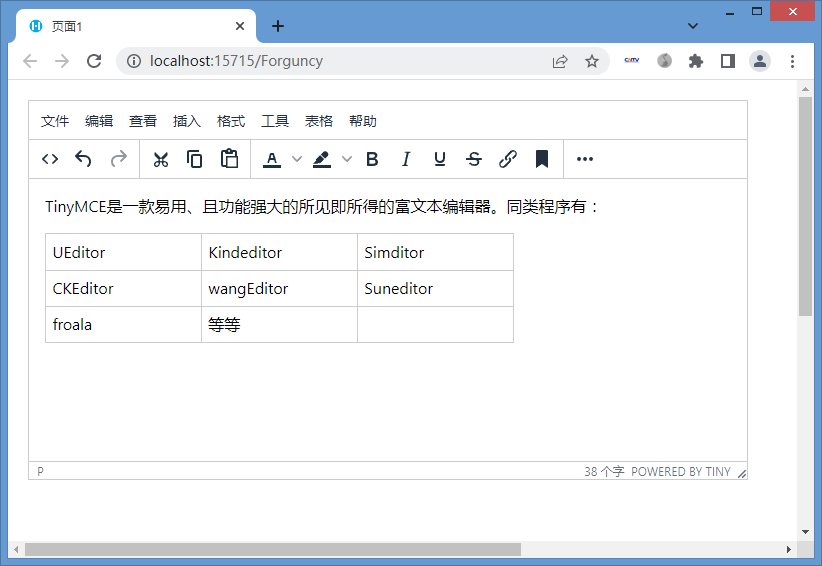Open the 文件 menu

pos(55,121)
